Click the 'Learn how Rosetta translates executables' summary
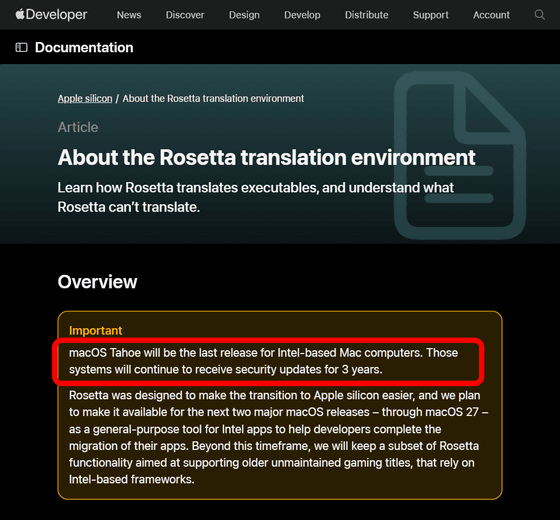 pyautogui.click(x=256, y=197)
